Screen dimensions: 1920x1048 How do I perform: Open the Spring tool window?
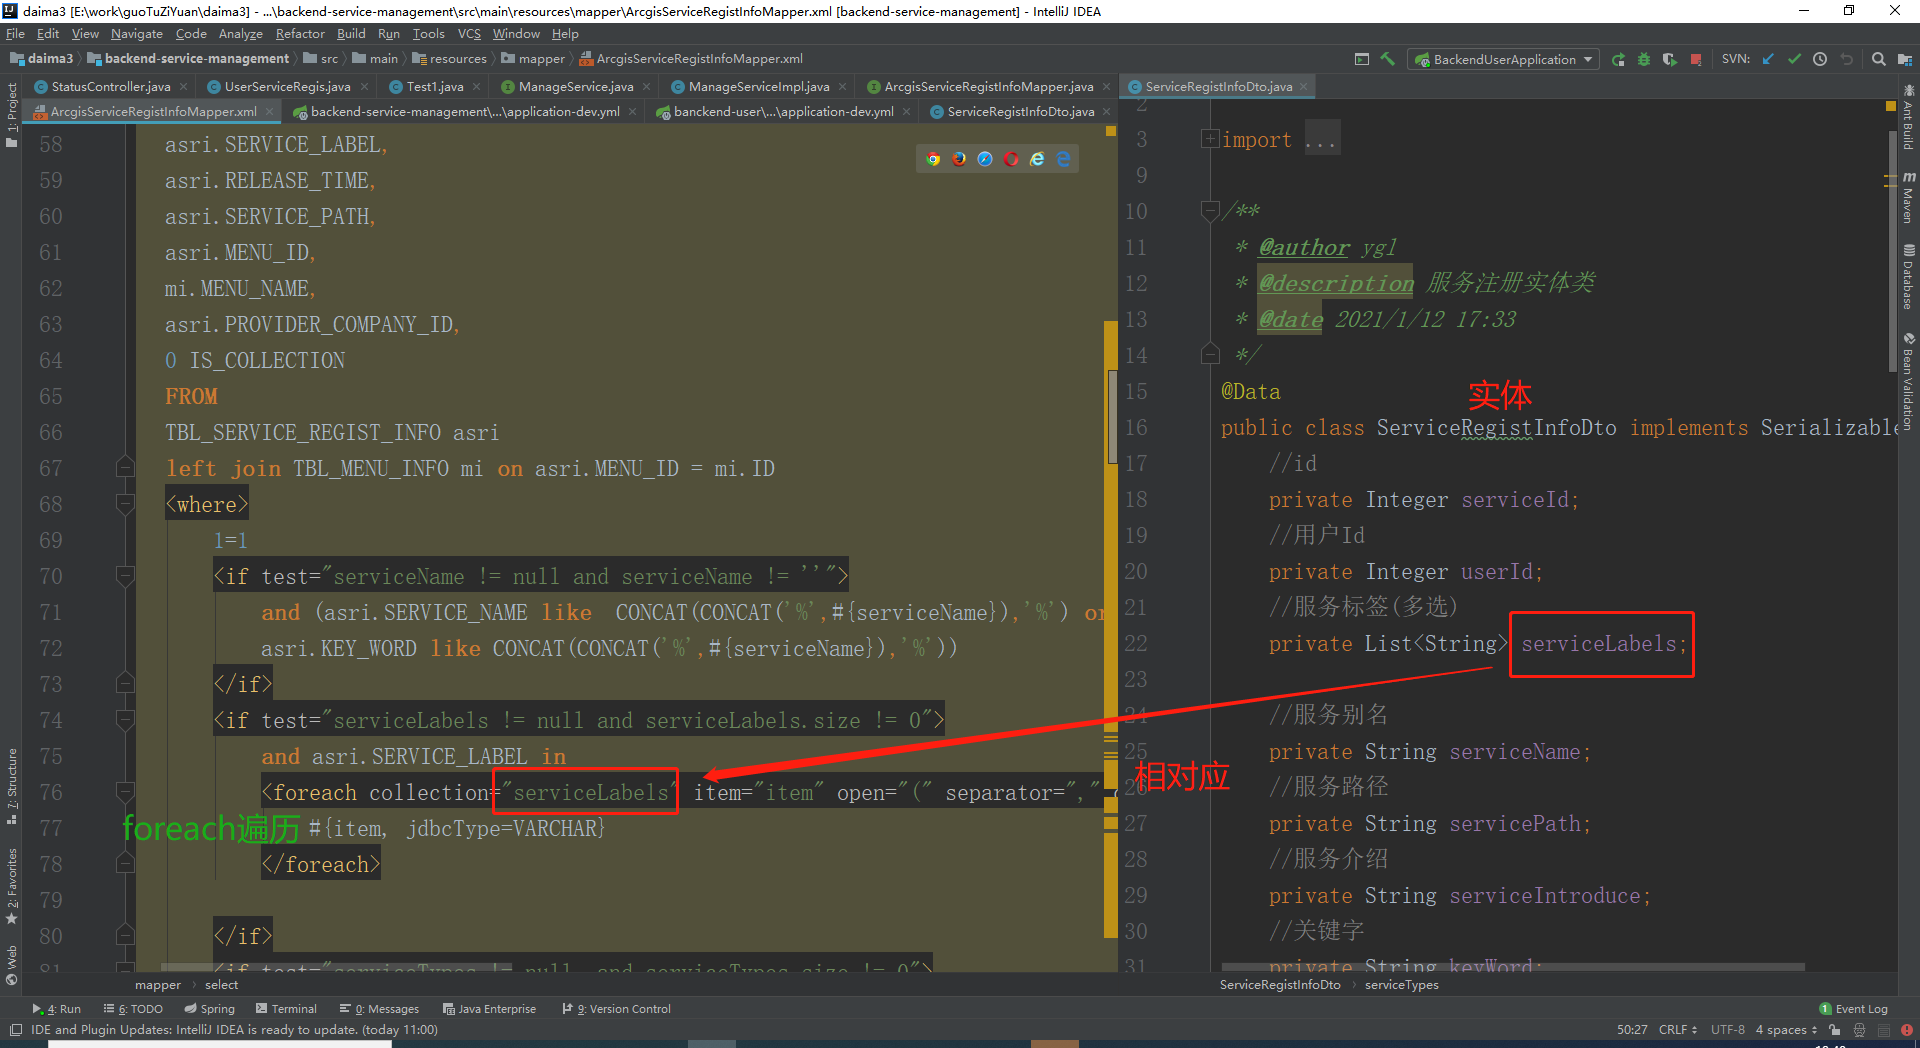tap(210, 1009)
